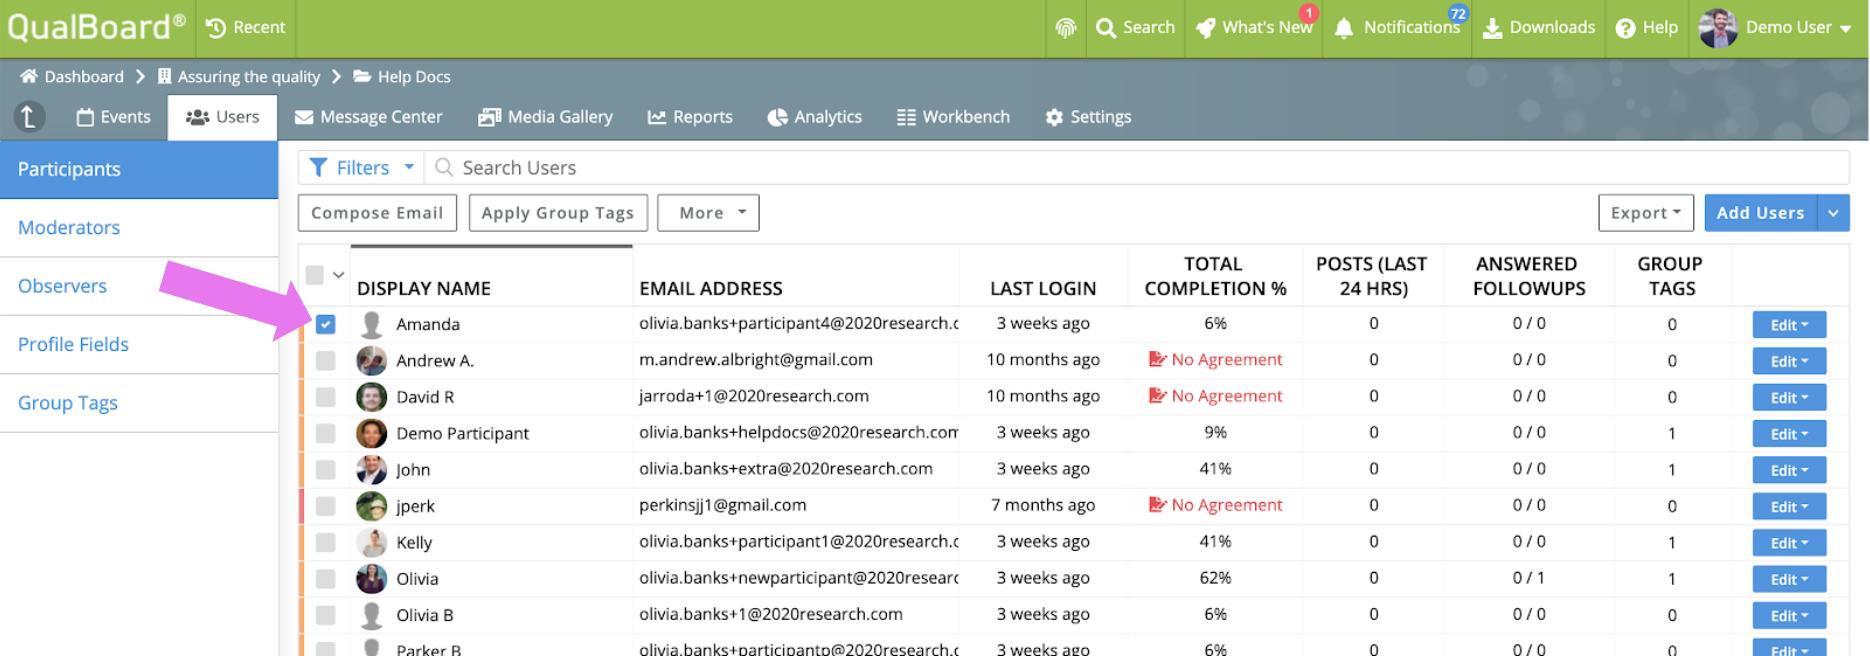This screenshot has height=656, width=1870.
Task: Click the Apply Group Tags button
Action: 558,213
